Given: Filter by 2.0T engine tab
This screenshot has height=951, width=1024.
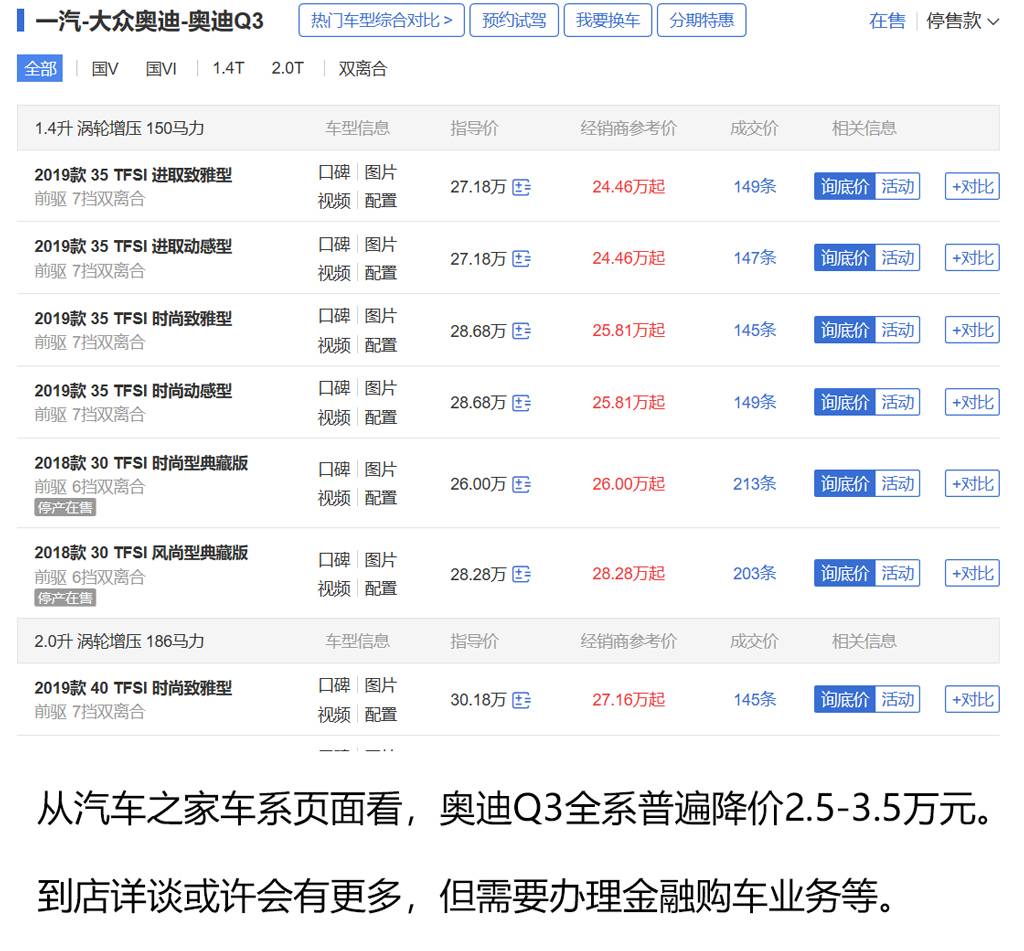Looking at the screenshot, I should pyautogui.click(x=287, y=68).
